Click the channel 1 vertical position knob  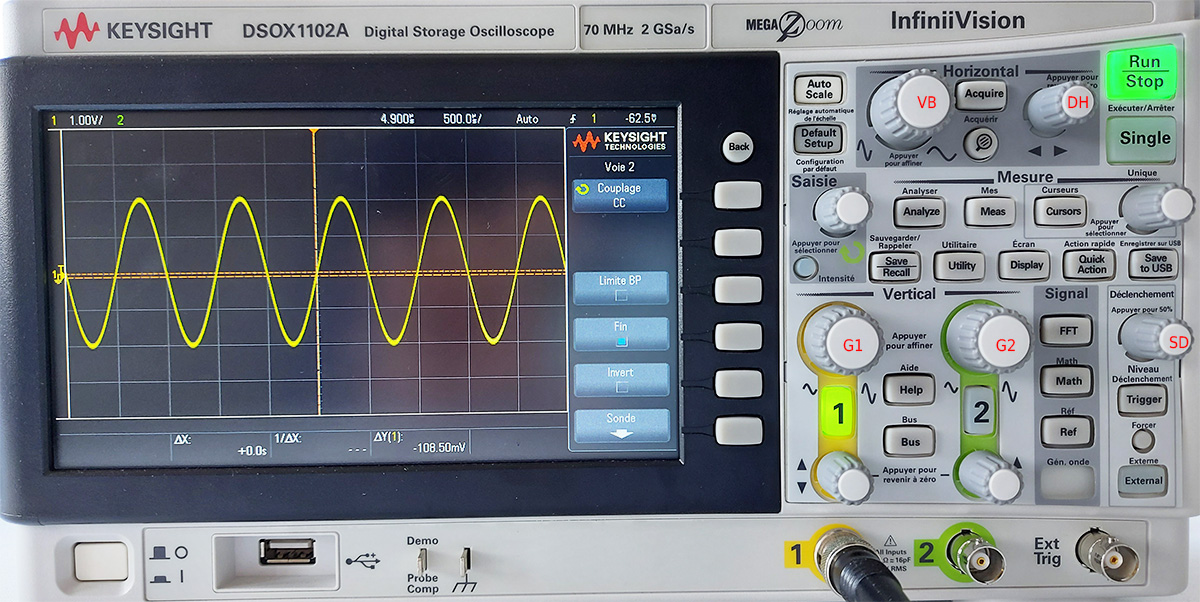click(x=846, y=478)
